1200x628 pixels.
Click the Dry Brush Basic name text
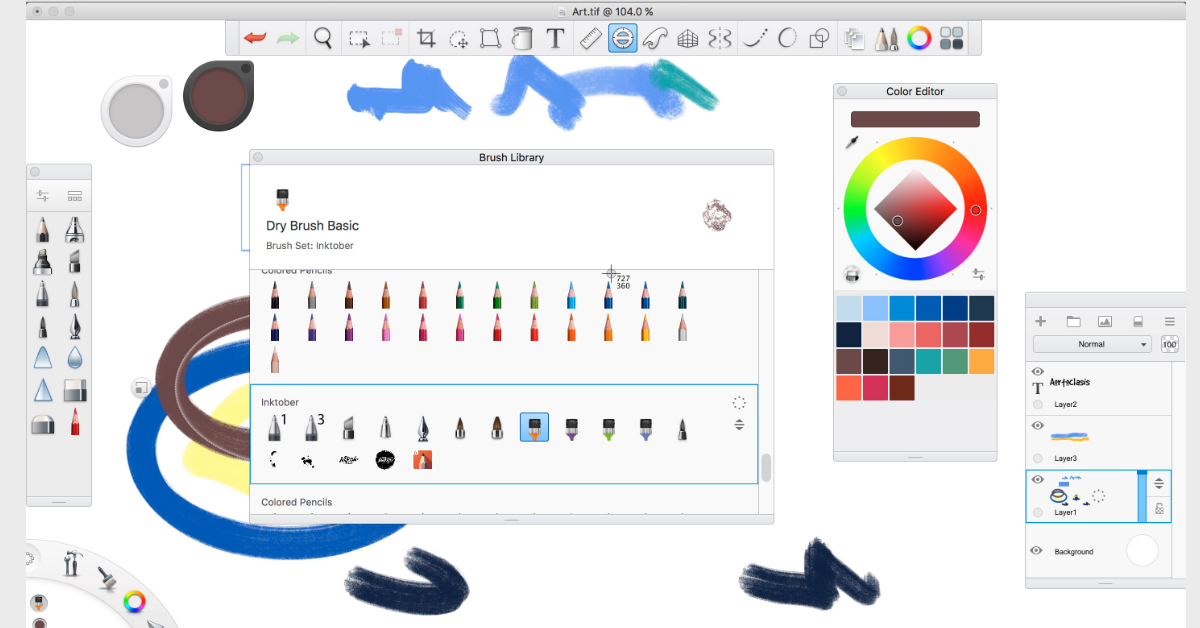pyautogui.click(x=312, y=226)
